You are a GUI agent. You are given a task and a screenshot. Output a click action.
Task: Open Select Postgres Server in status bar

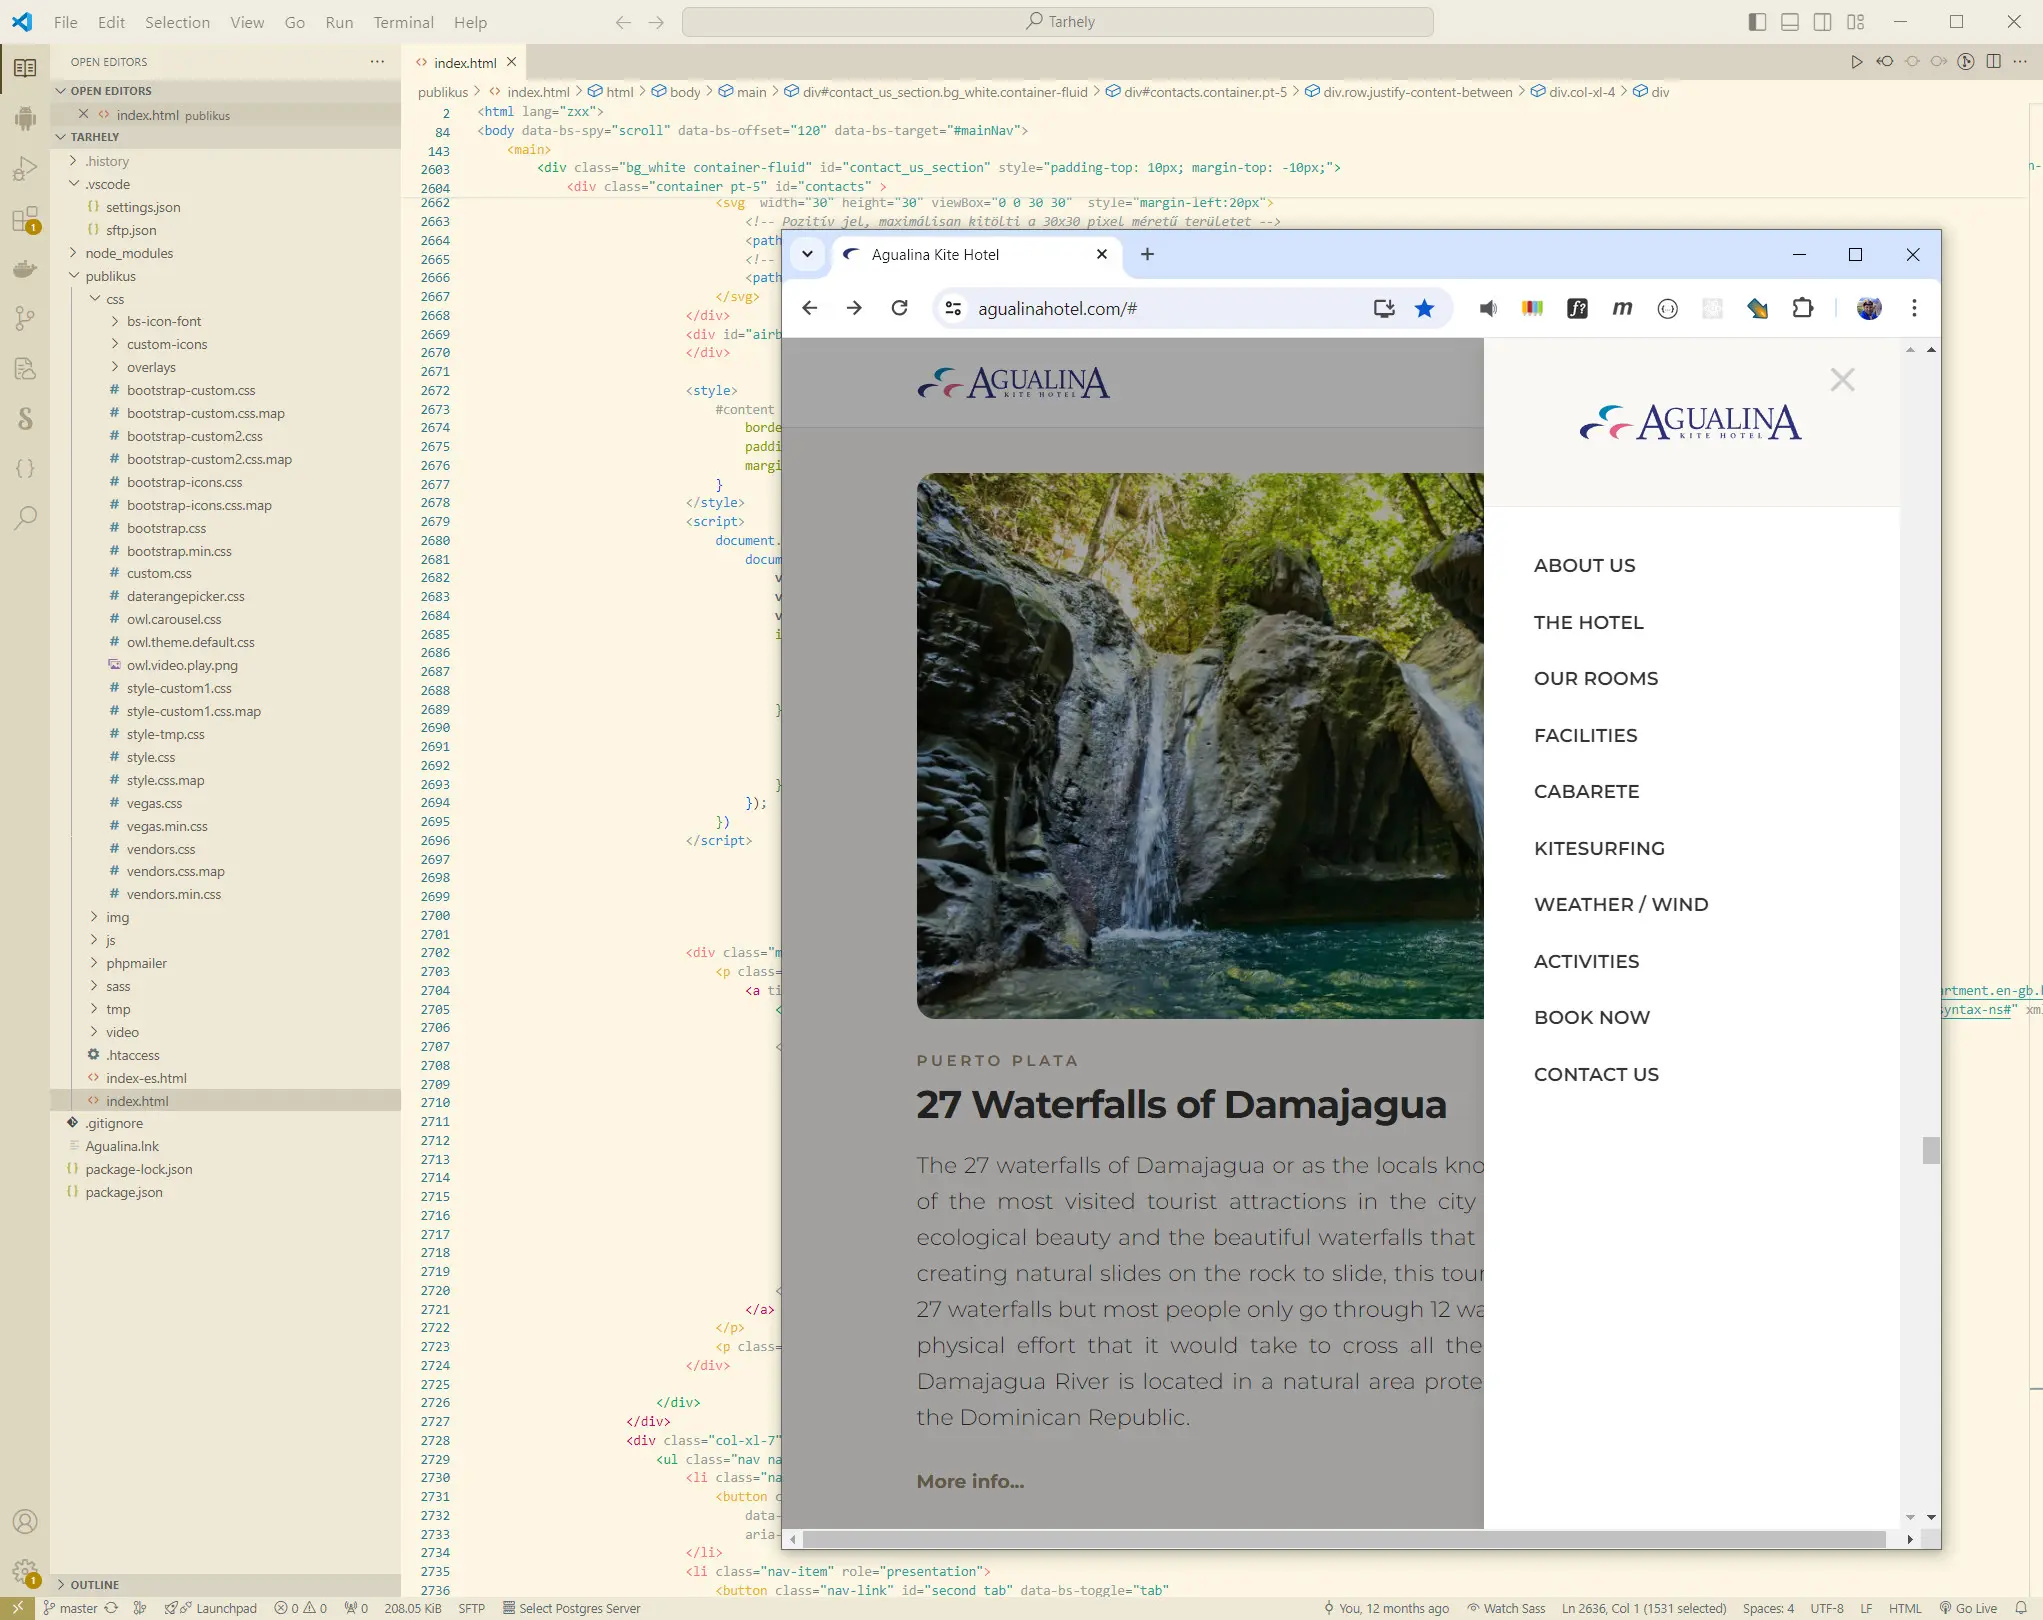point(572,1608)
